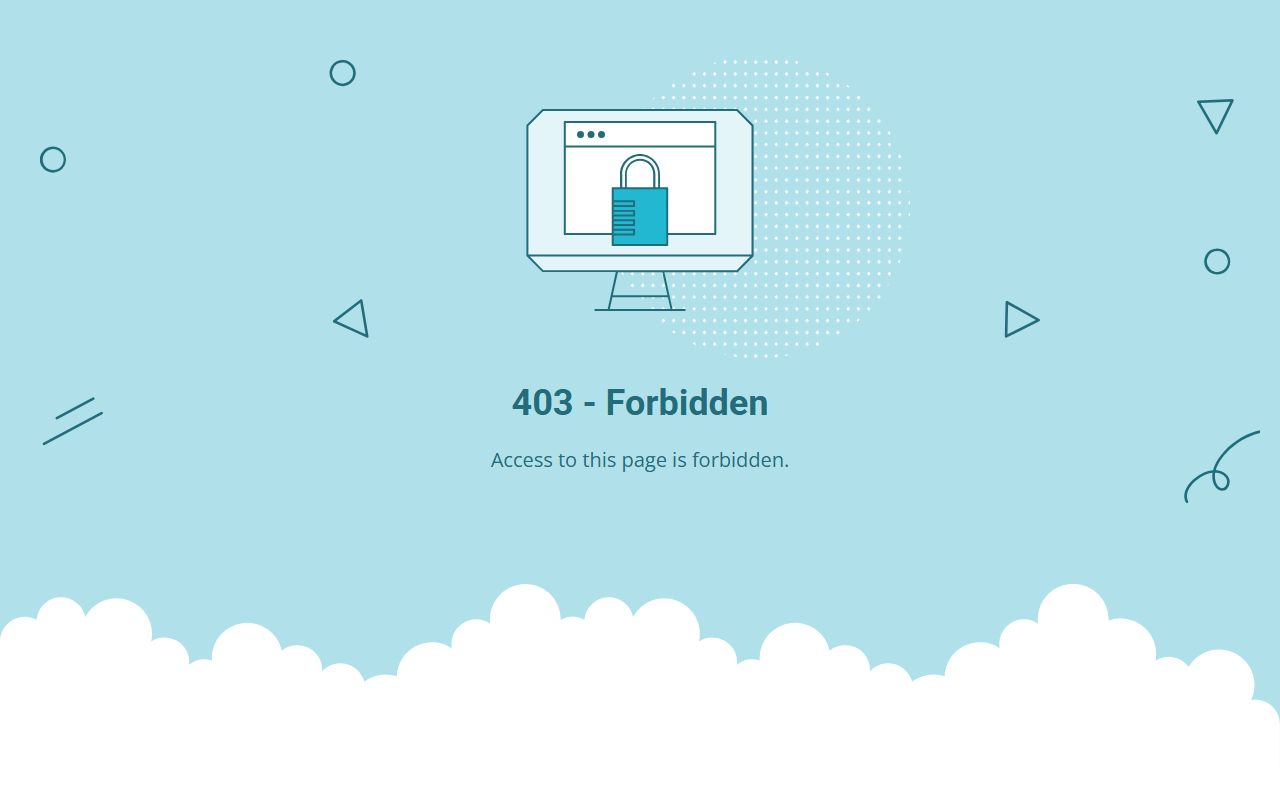Click the combination dial lines on the padlock

pos(624,218)
